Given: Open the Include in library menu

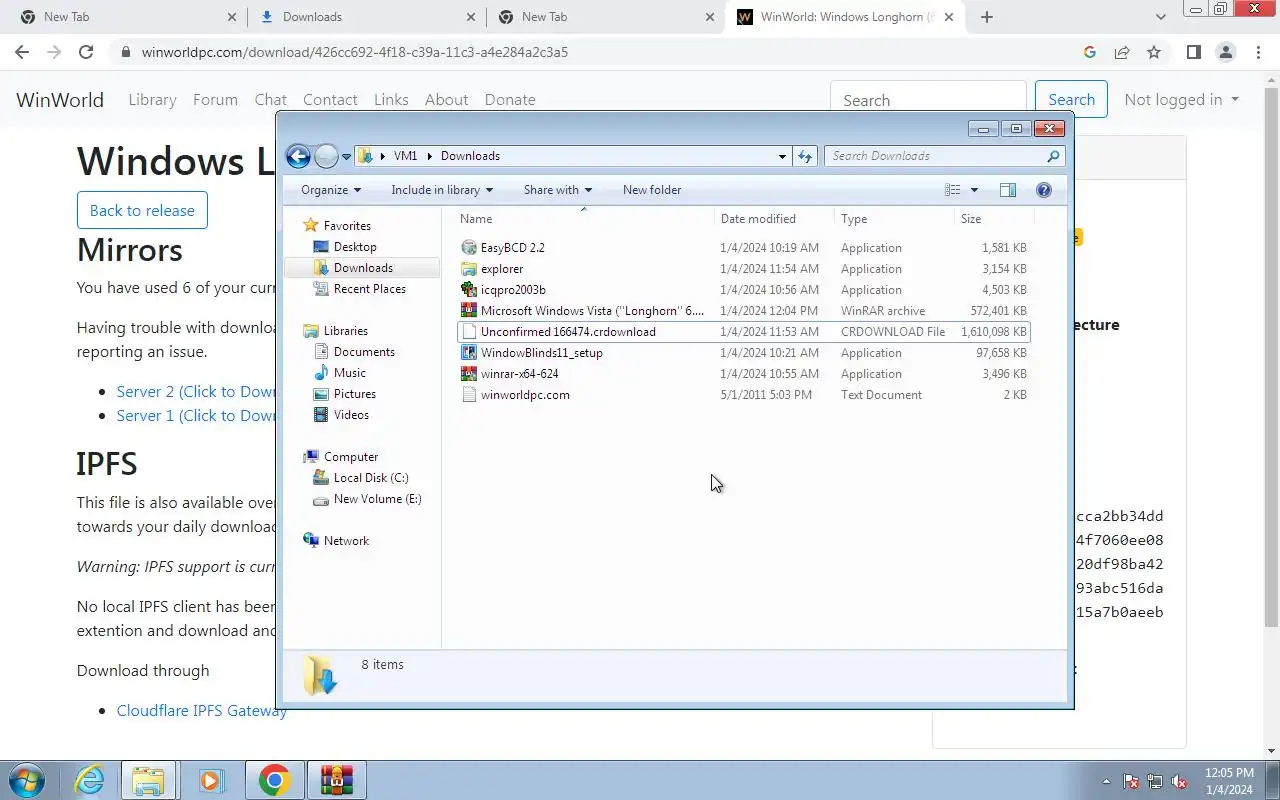Looking at the screenshot, I should [442, 190].
